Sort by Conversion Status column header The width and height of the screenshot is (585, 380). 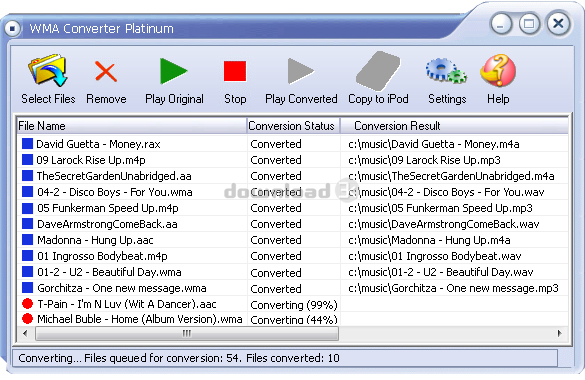click(x=293, y=126)
